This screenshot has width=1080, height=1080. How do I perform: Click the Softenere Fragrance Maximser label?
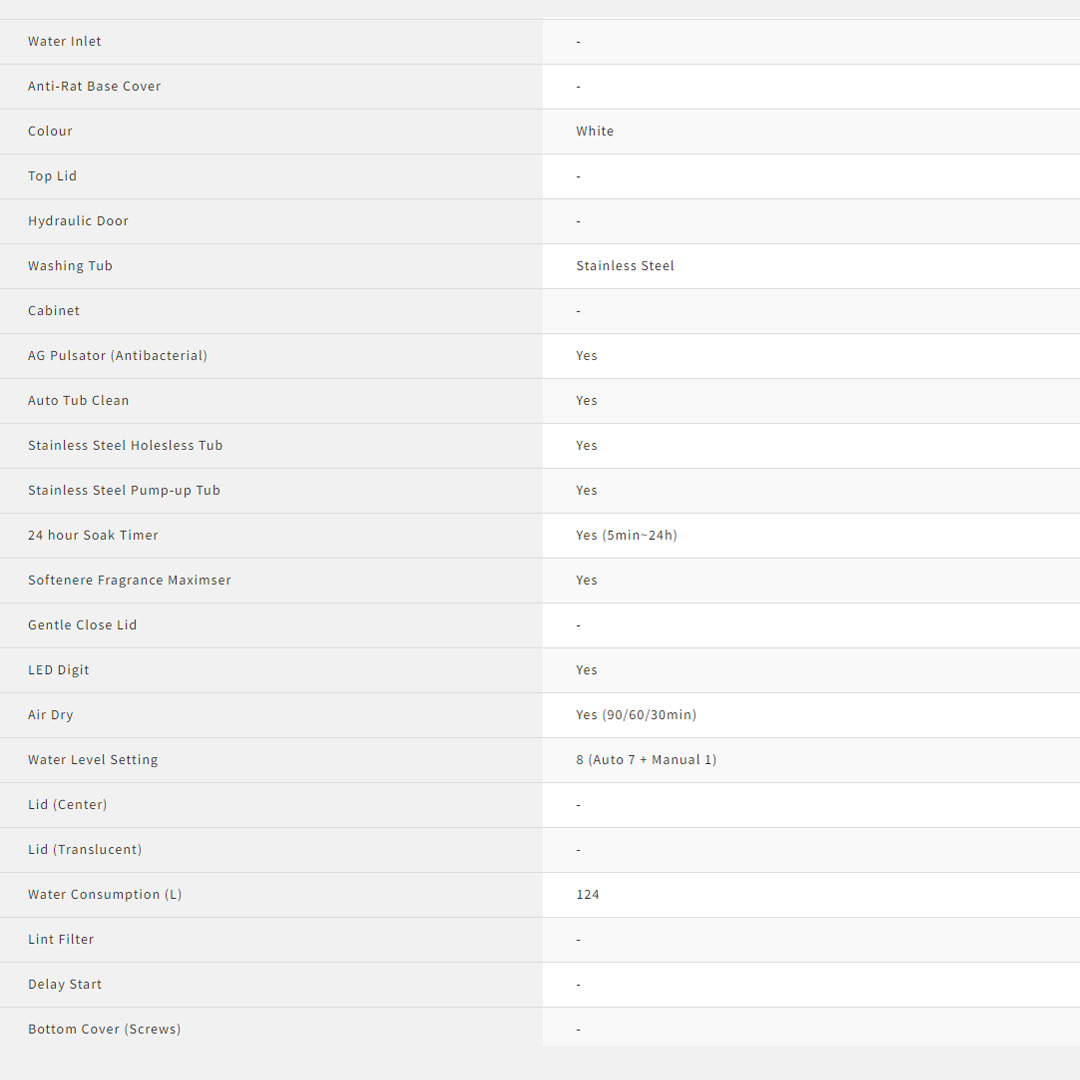[129, 580]
